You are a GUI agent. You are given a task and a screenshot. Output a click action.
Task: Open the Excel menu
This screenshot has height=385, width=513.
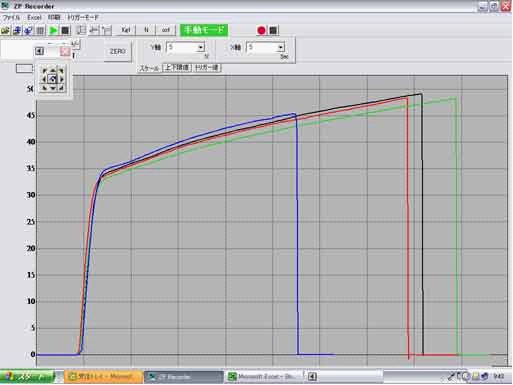point(34,17)
